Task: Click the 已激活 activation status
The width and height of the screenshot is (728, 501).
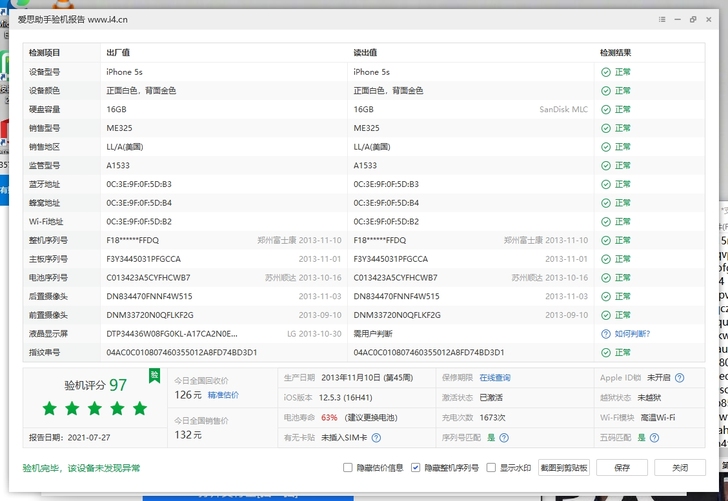Action: click(491, 398)
